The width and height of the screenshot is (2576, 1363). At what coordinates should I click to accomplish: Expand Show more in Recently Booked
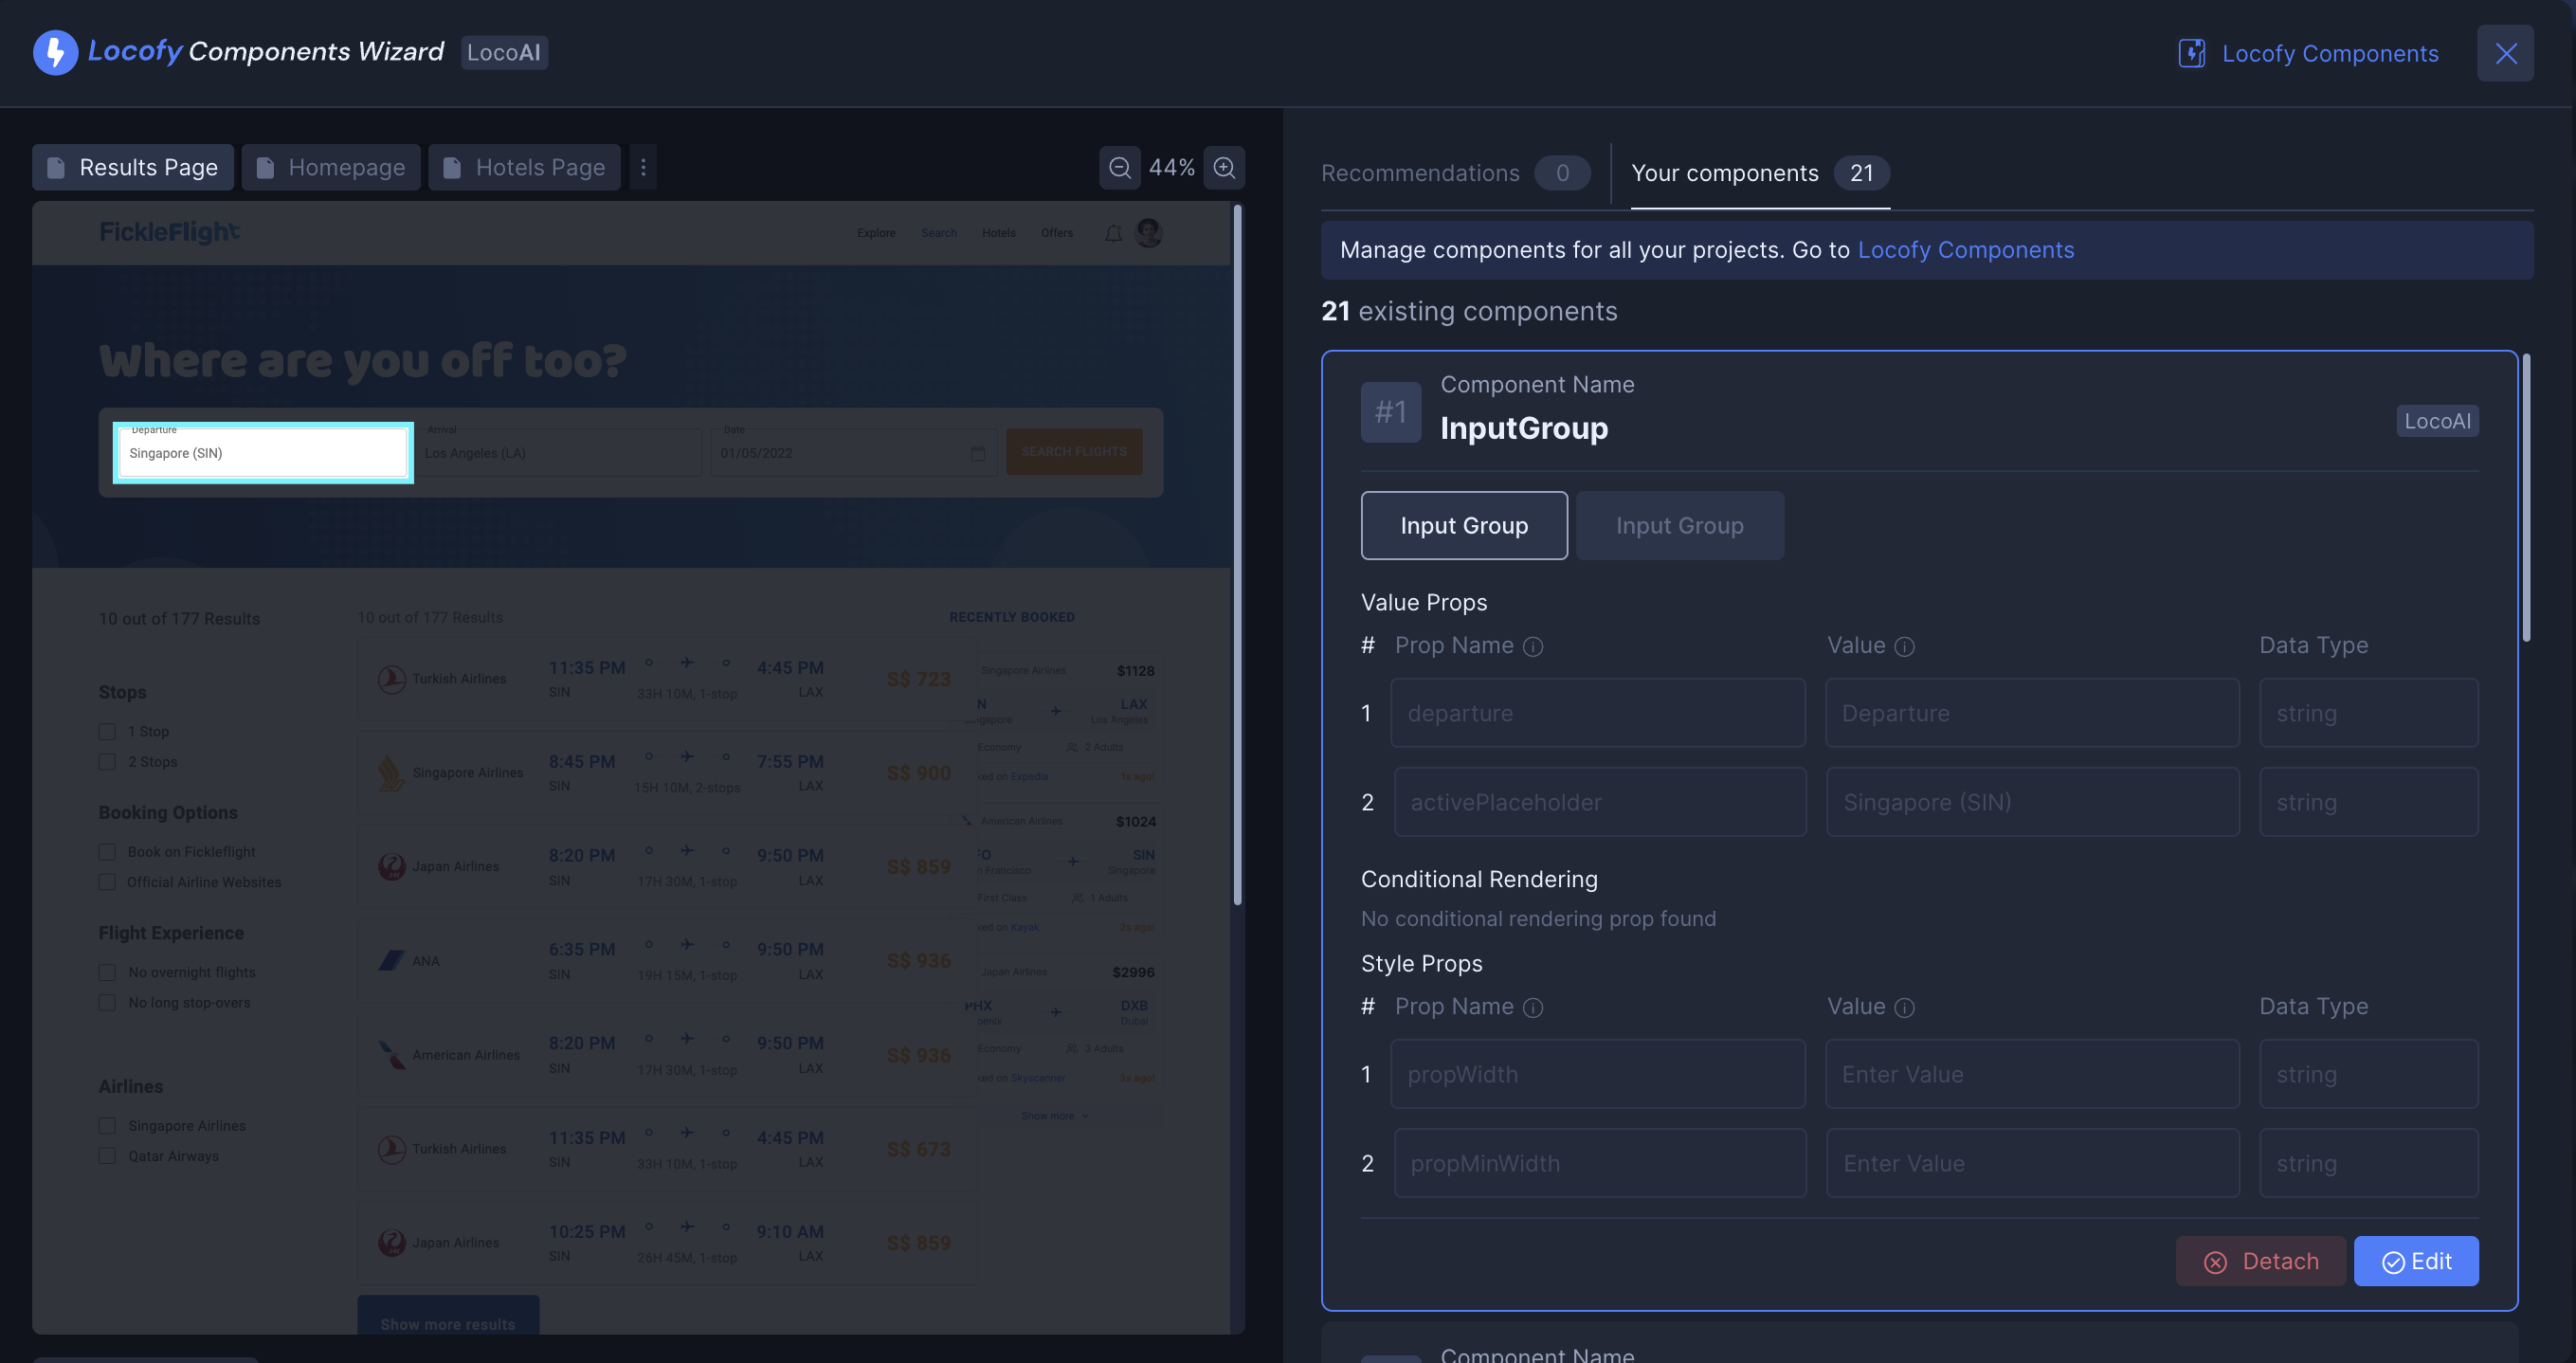(x=1053, y=1115)
